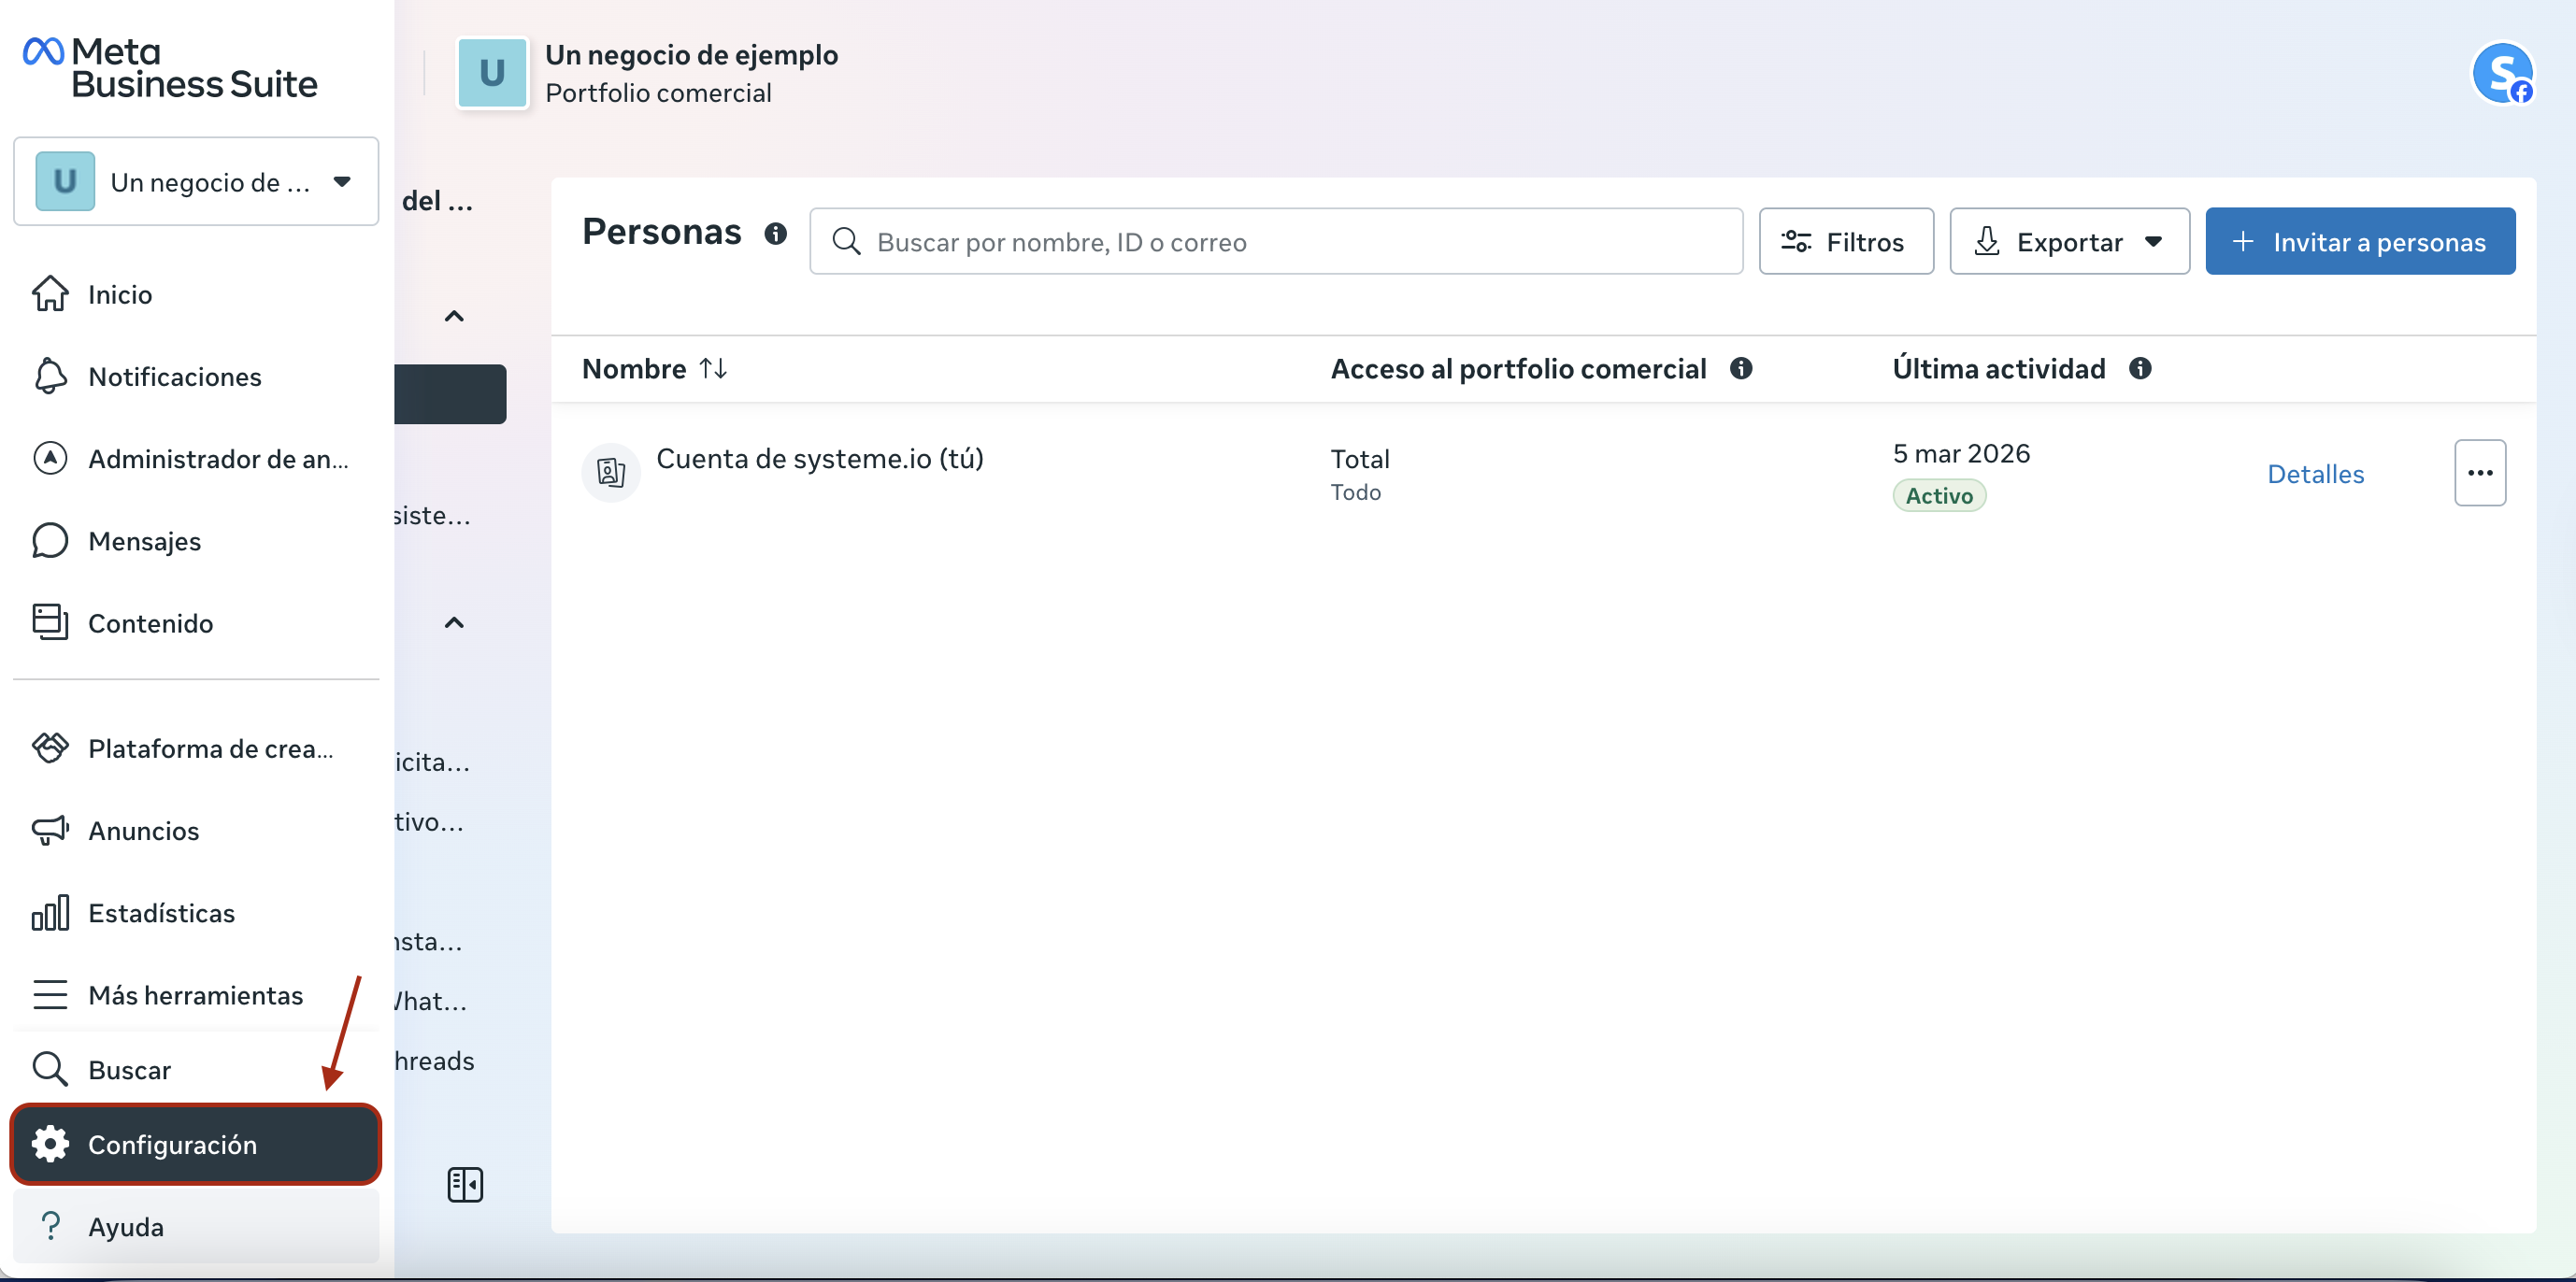The width and height of the screenshot is (2576, 1282).
Task: Open three-dot options for systeme.io account
Action: [2479, 473]
